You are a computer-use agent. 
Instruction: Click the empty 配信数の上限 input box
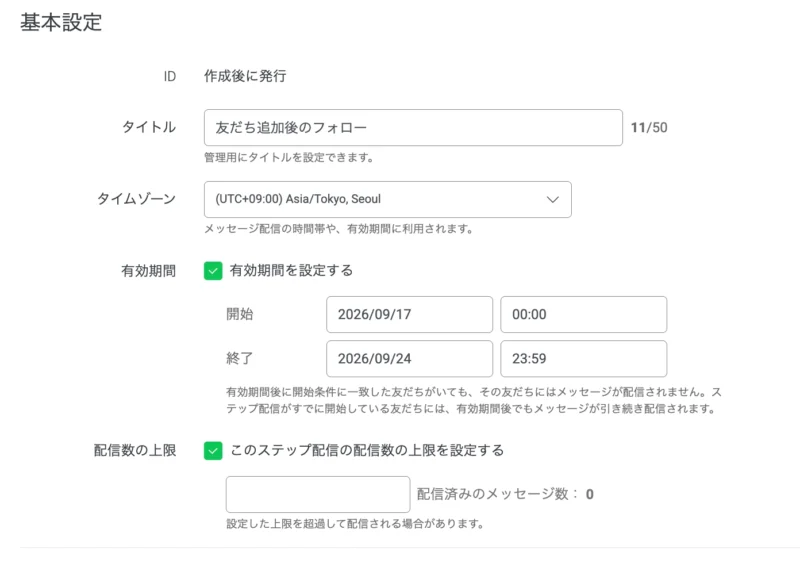pyautogui.click(x=318, y=494)
